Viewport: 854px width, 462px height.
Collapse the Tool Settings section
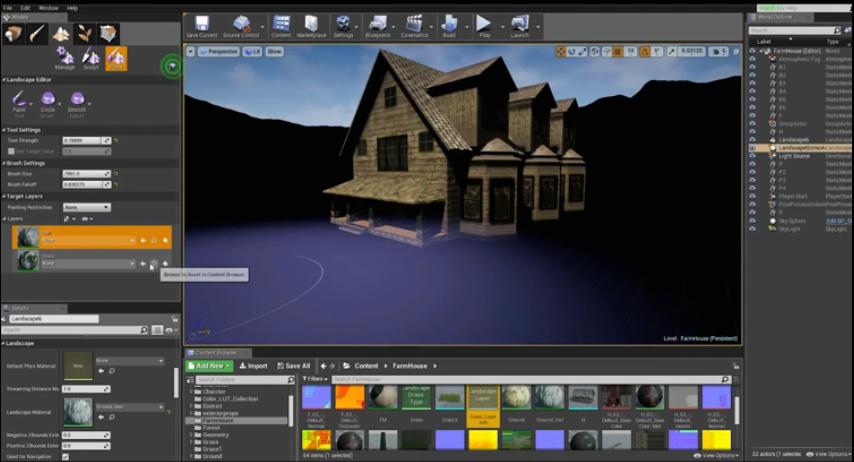[x=4, y=130]
